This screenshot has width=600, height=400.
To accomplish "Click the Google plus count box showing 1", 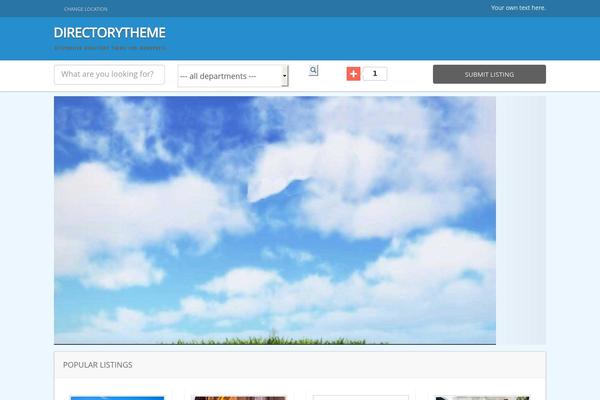I will click(x=375, y=73).
